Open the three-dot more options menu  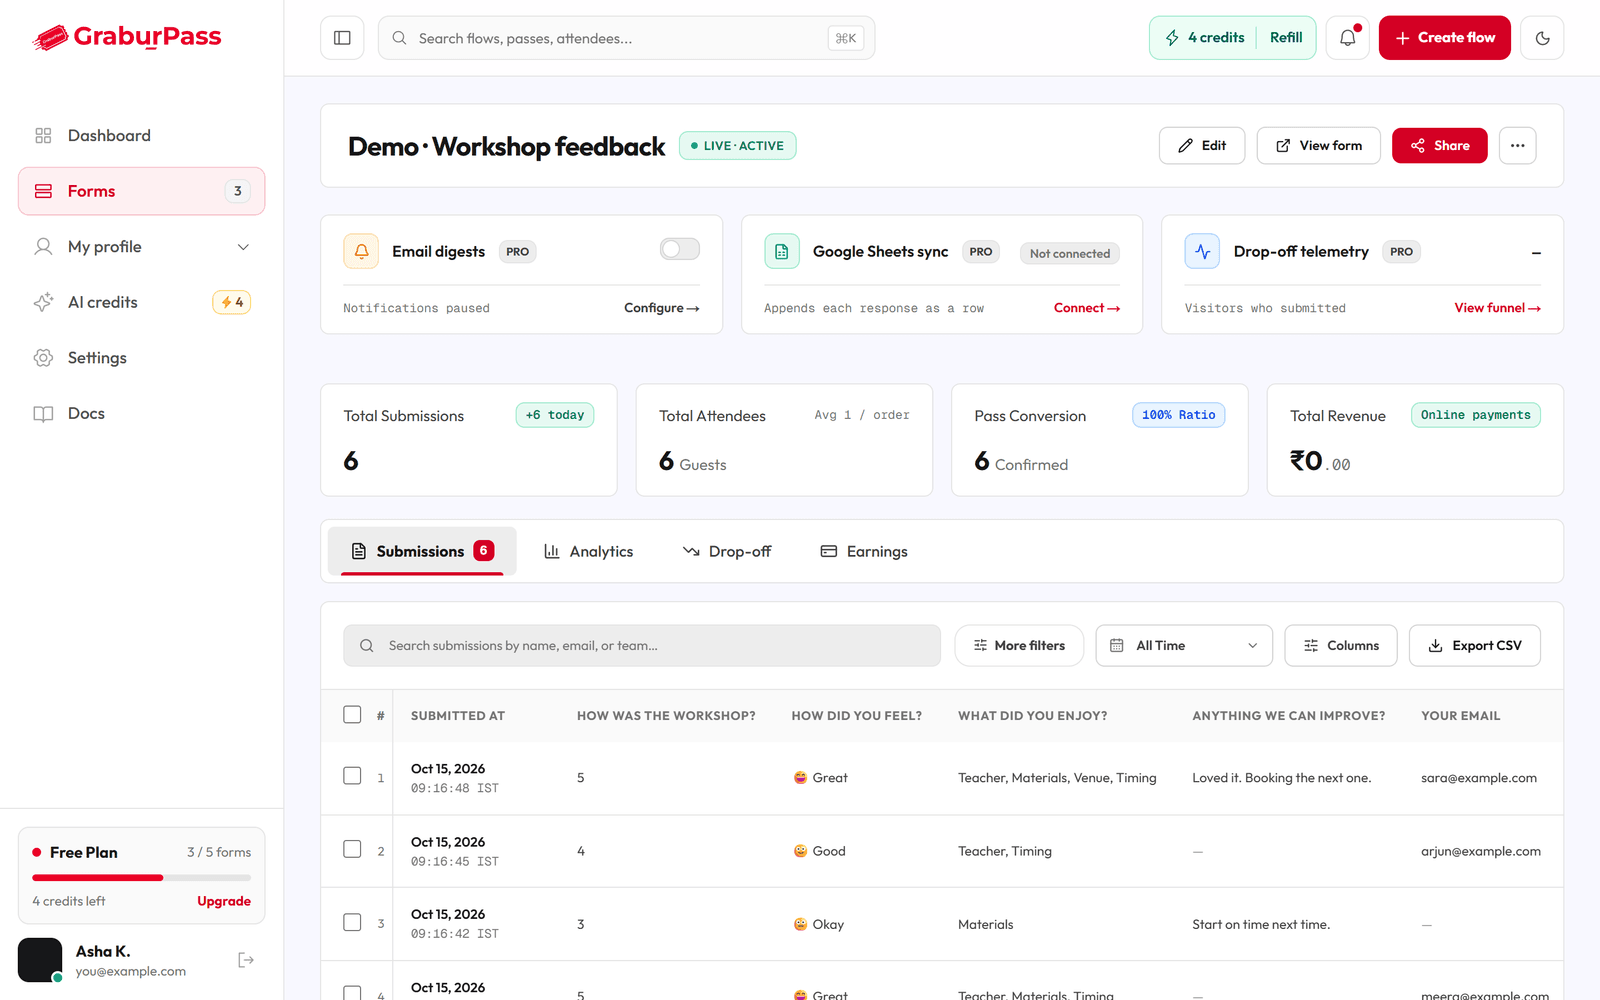pyautogui.click(x=1517, y=146)
